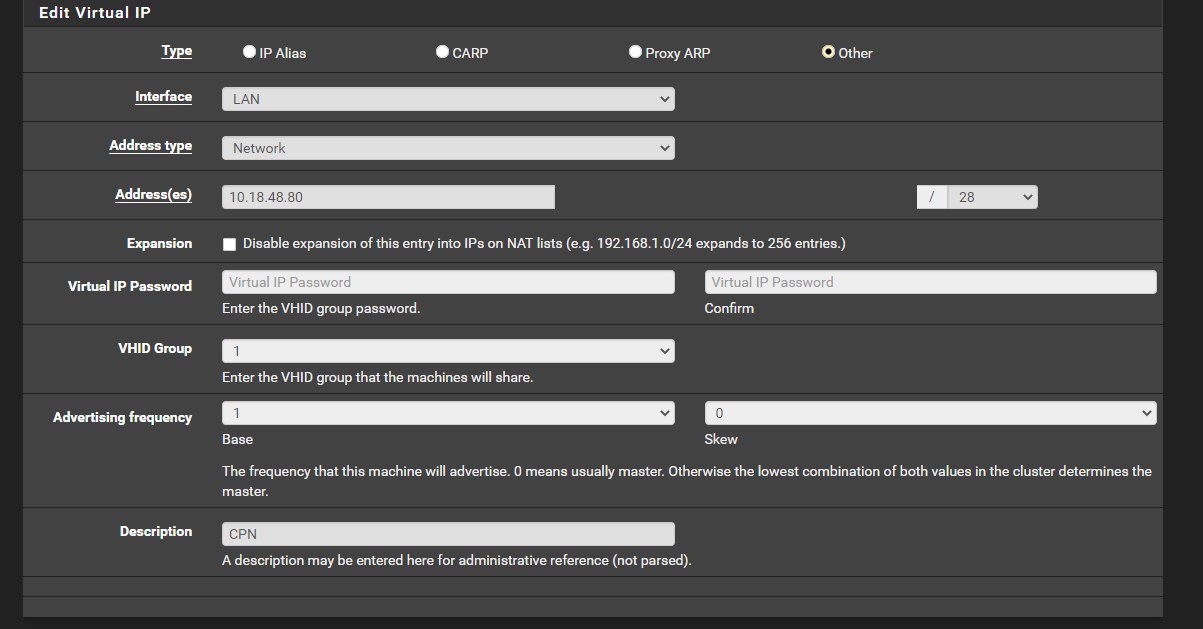1203x629 pixels.
Task: Click the first Virtual IP Password field
Action: click(x=448, y=282)
